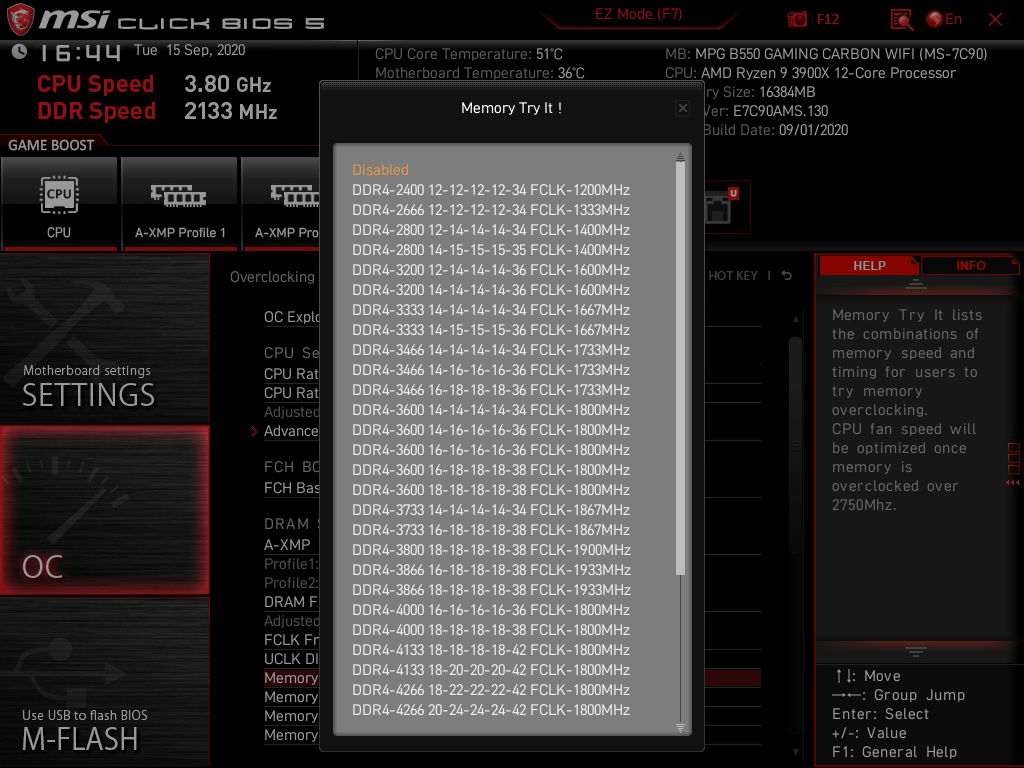
Task: Click the help panel red side arrows
Action: click(x=1013, y=483)
